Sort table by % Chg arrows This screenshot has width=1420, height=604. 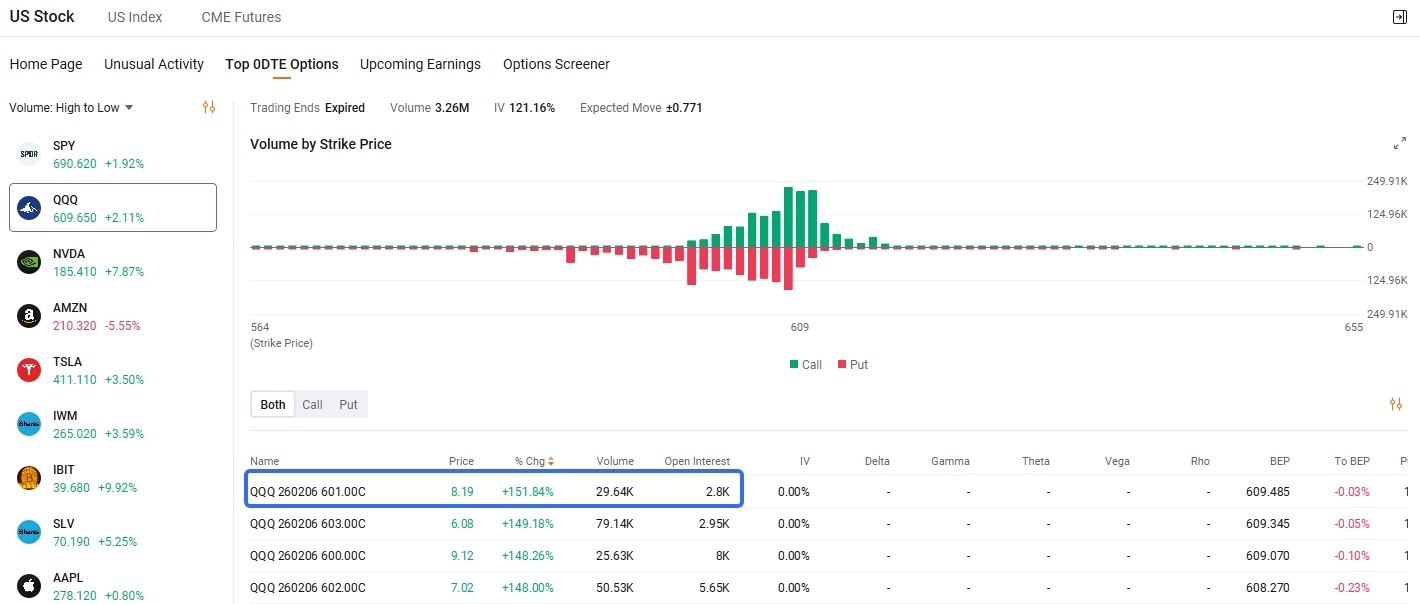coord(551,461)
